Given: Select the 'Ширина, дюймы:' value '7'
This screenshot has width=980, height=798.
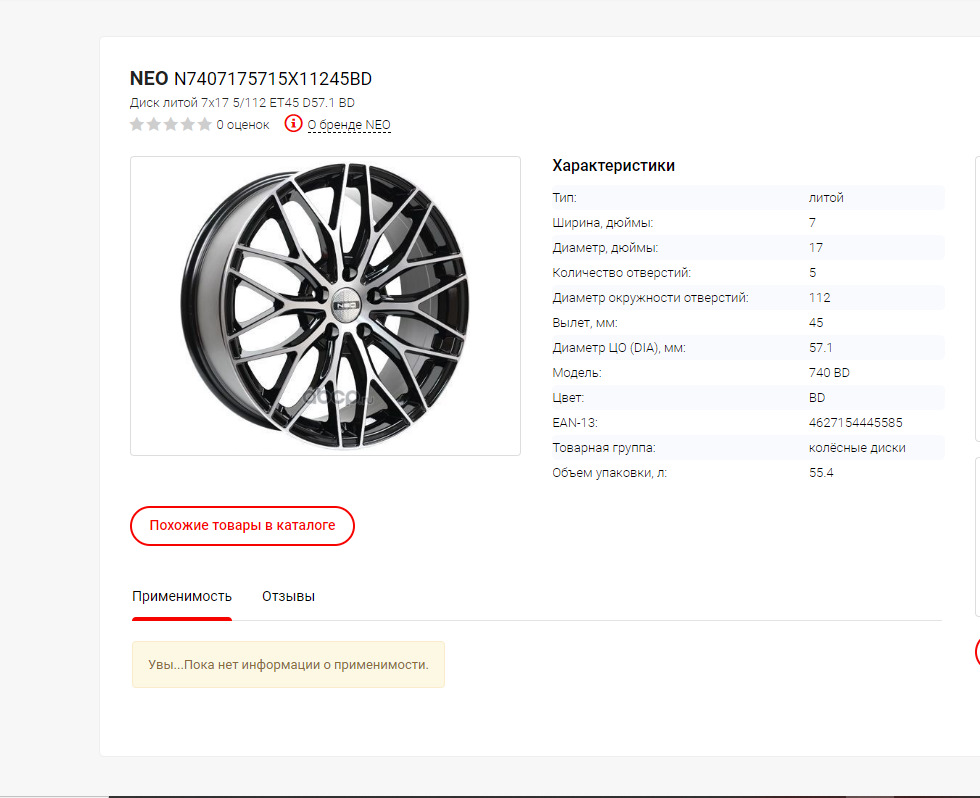Looking at the screenshot, I should tap(812, 222).
